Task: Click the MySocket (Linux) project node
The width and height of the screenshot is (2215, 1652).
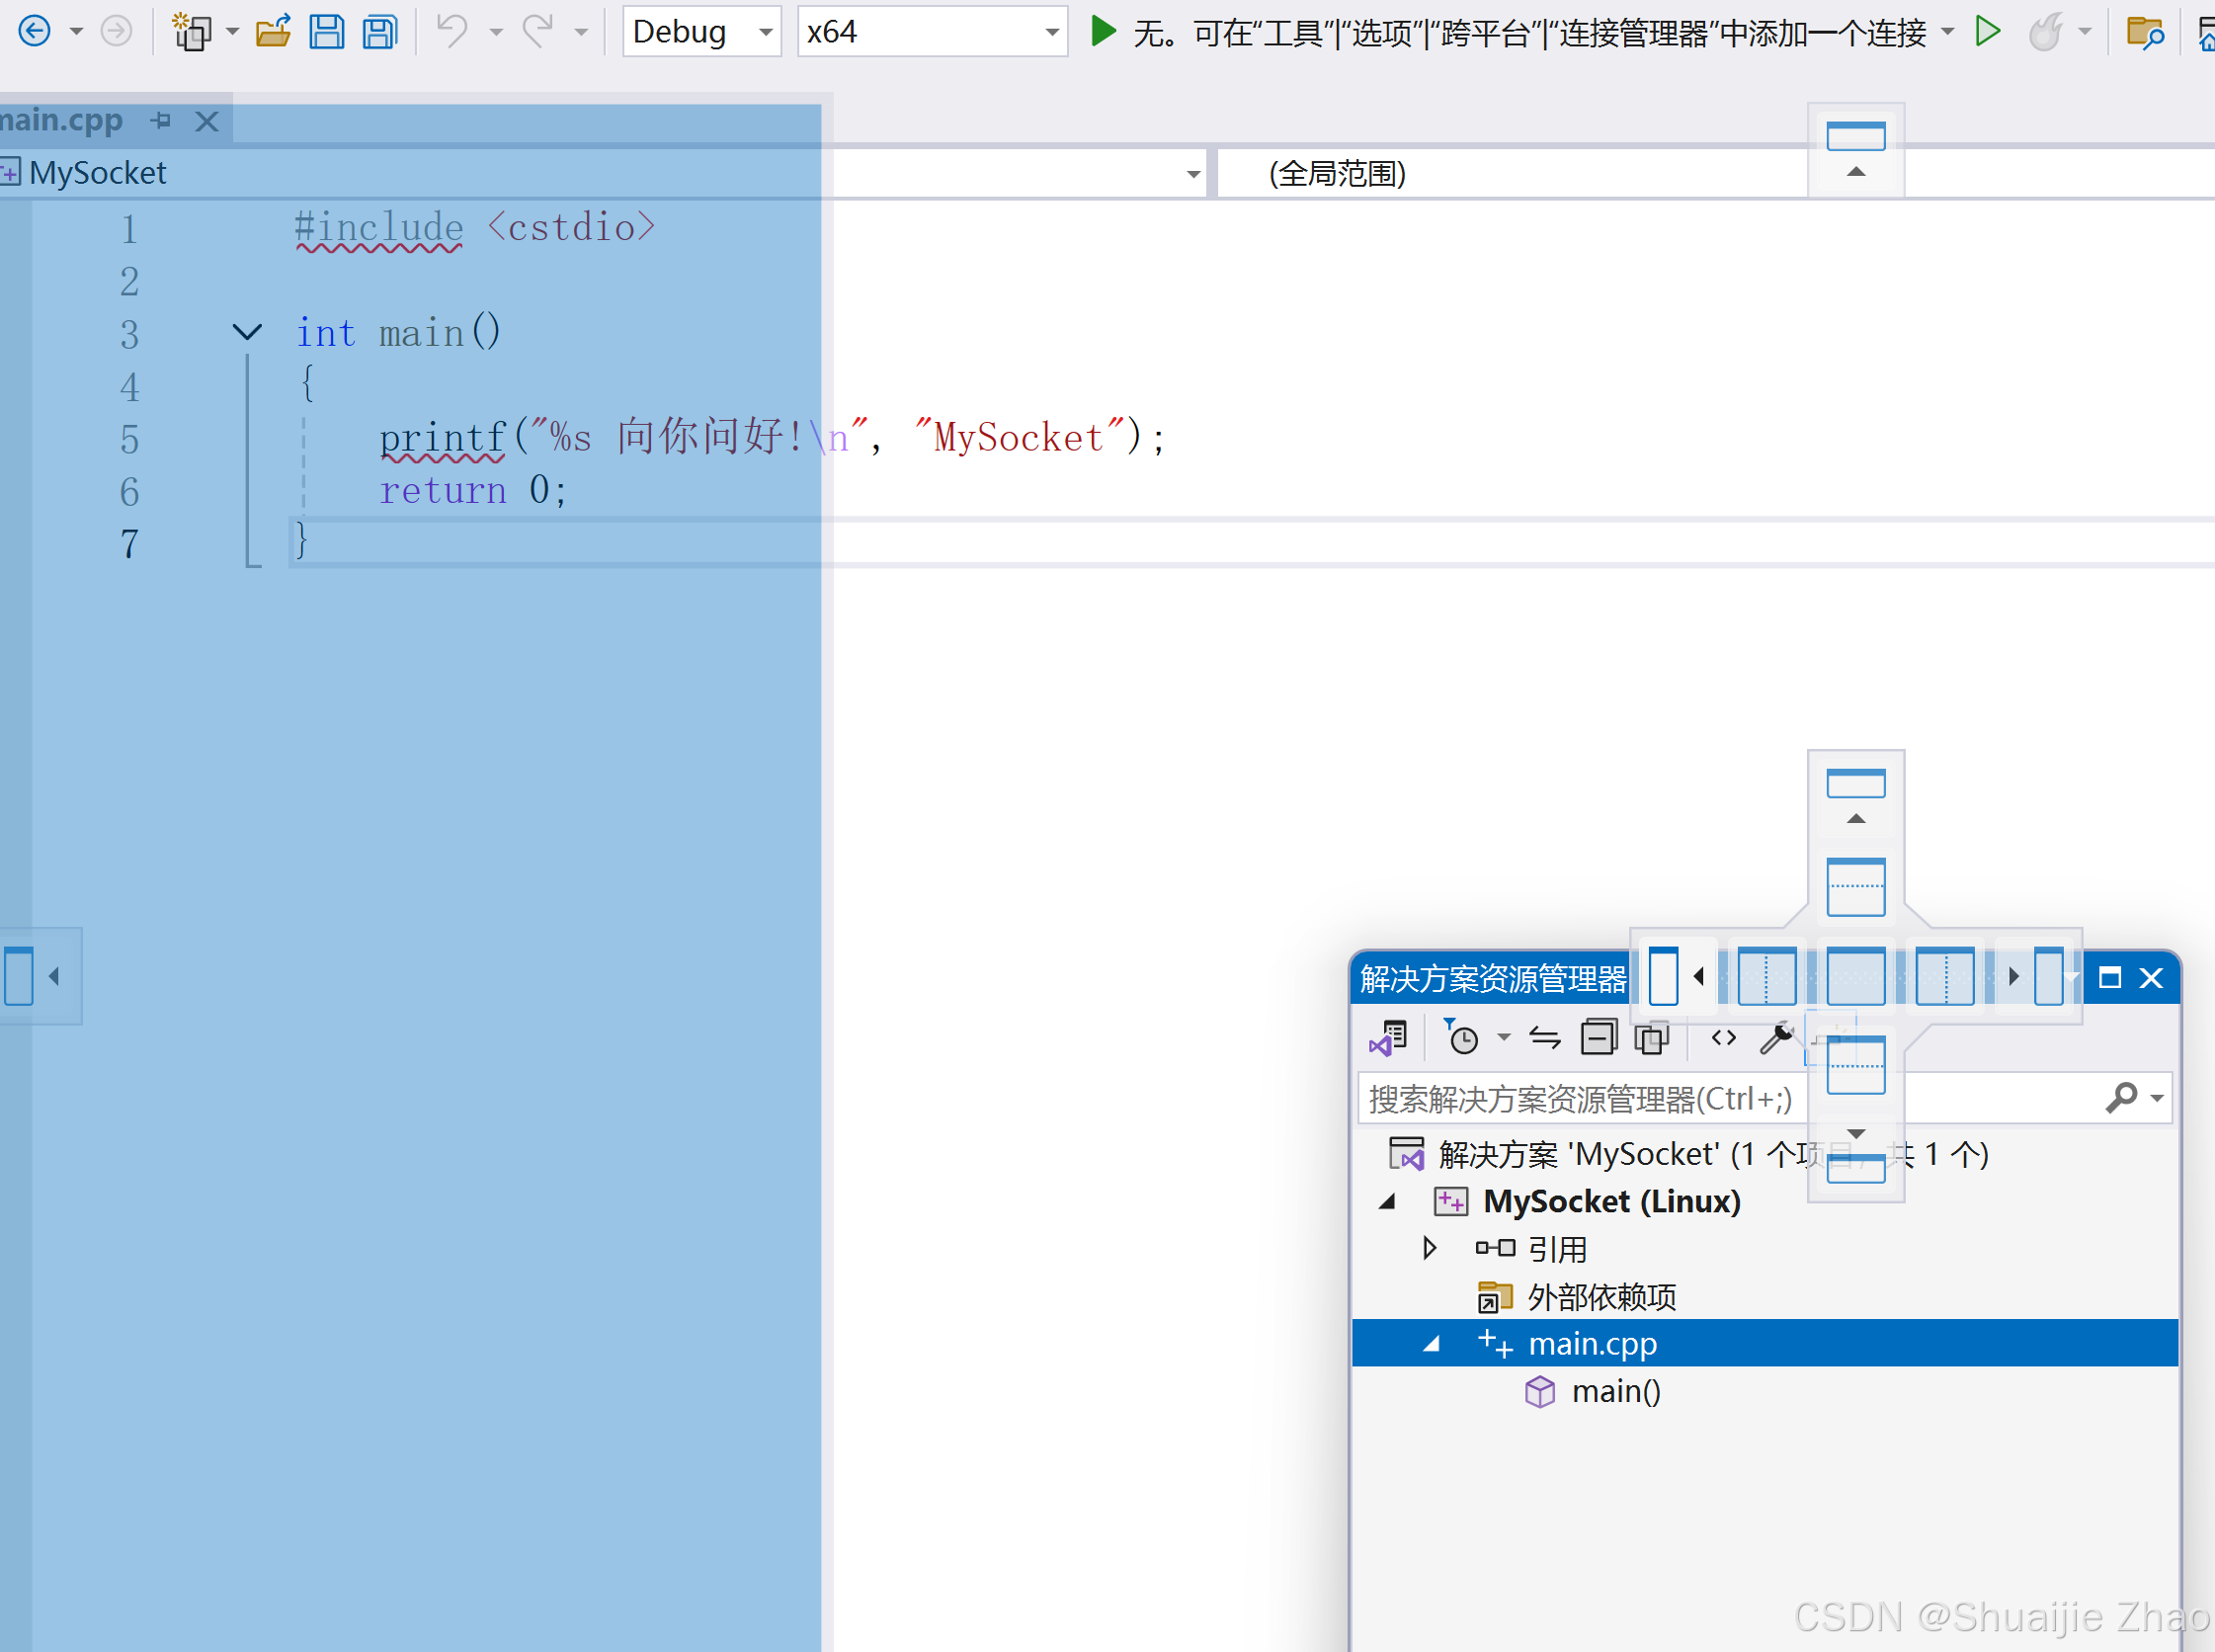Action: coord(1611,1201)
